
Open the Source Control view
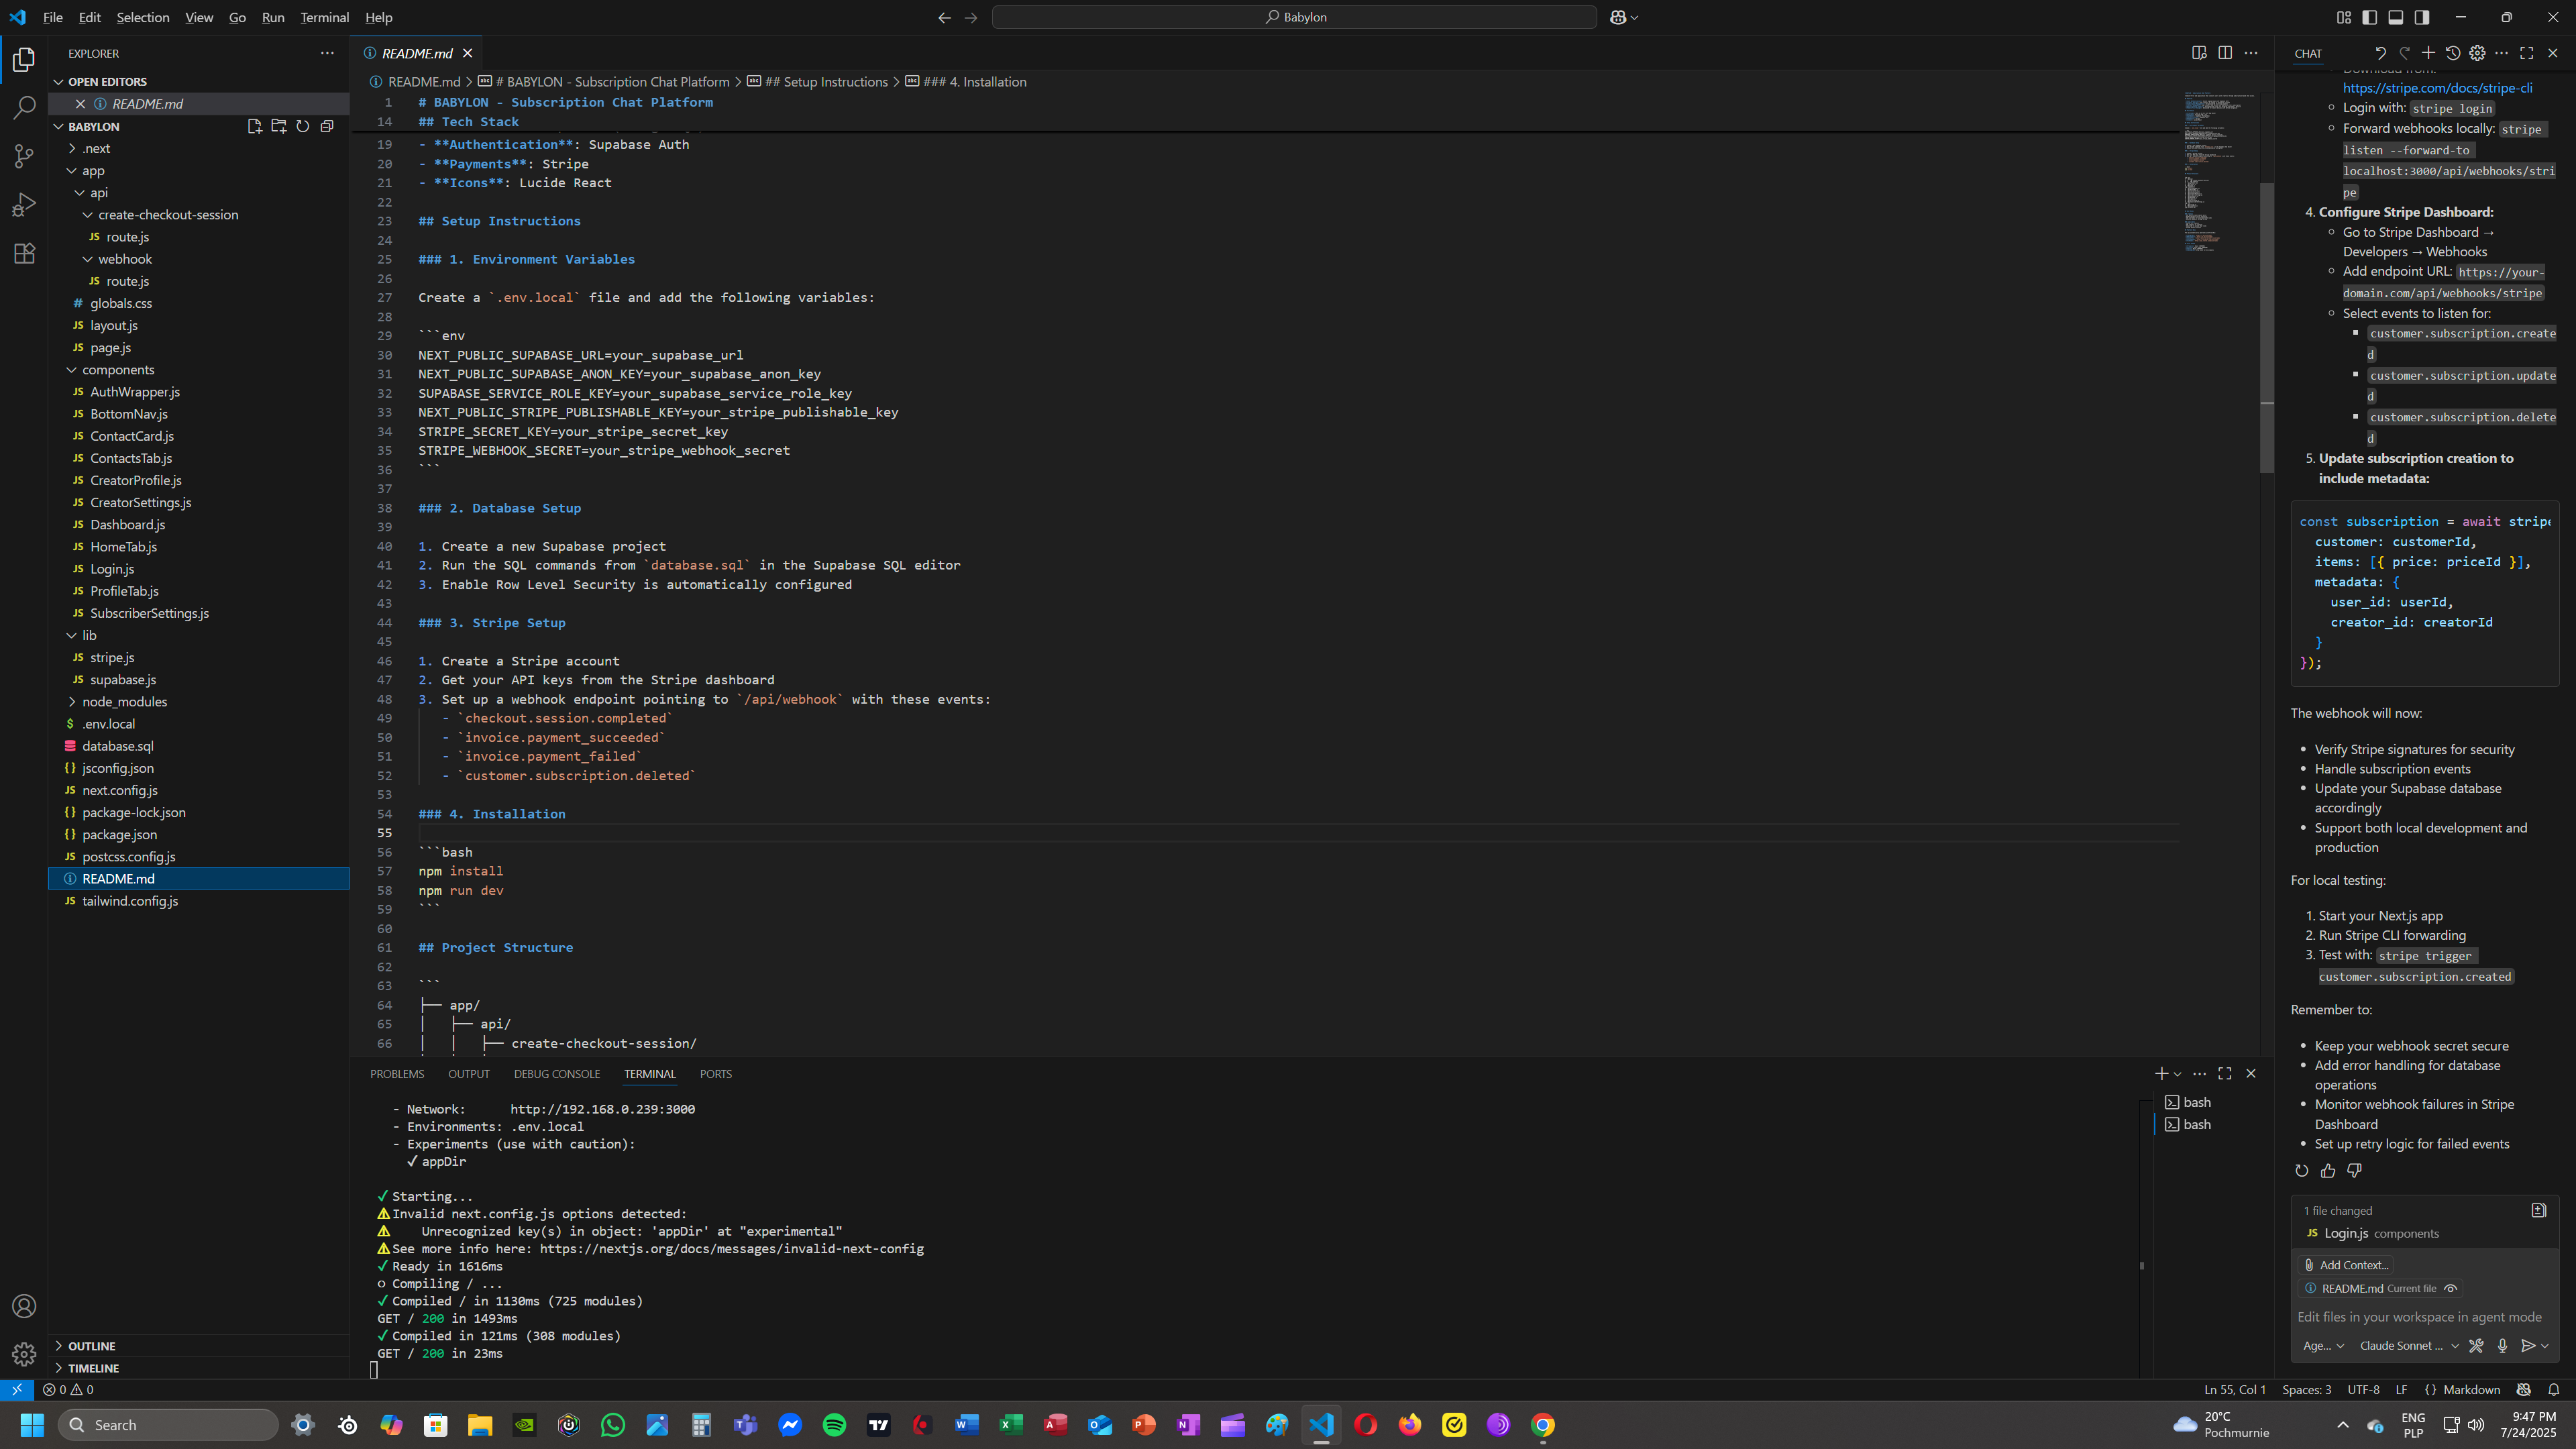[x=24, y=155]
